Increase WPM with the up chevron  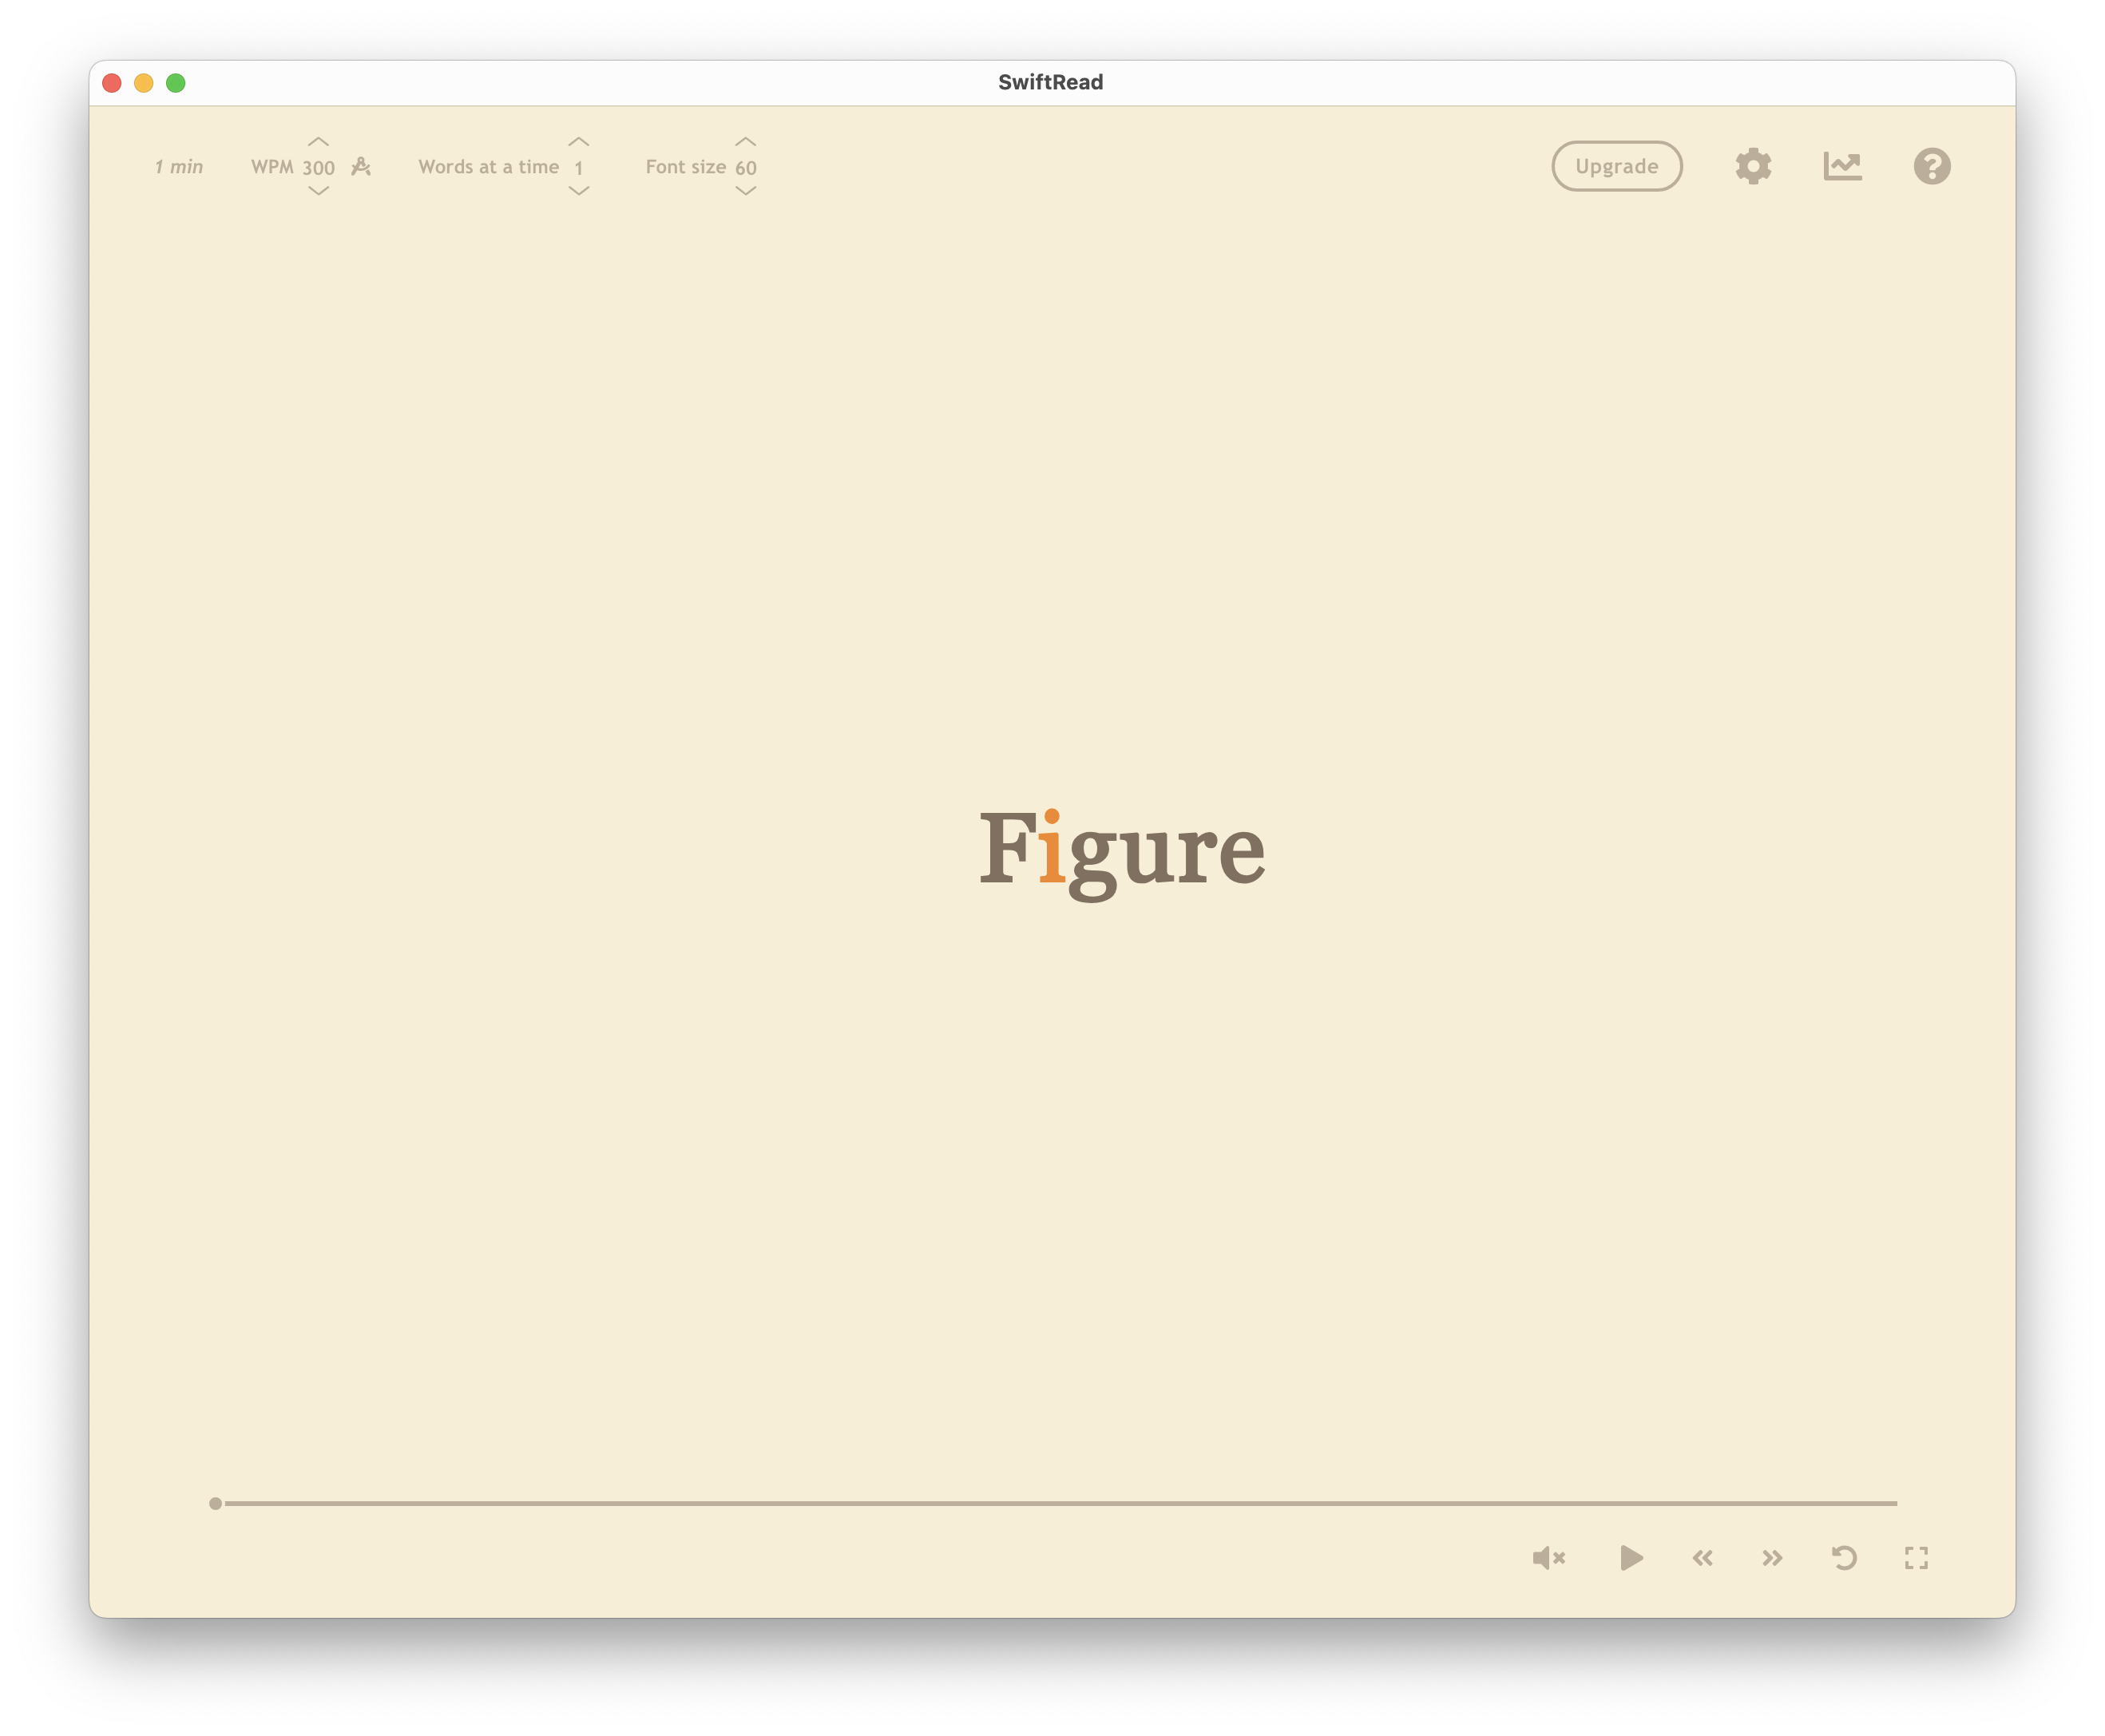[318, 142]
